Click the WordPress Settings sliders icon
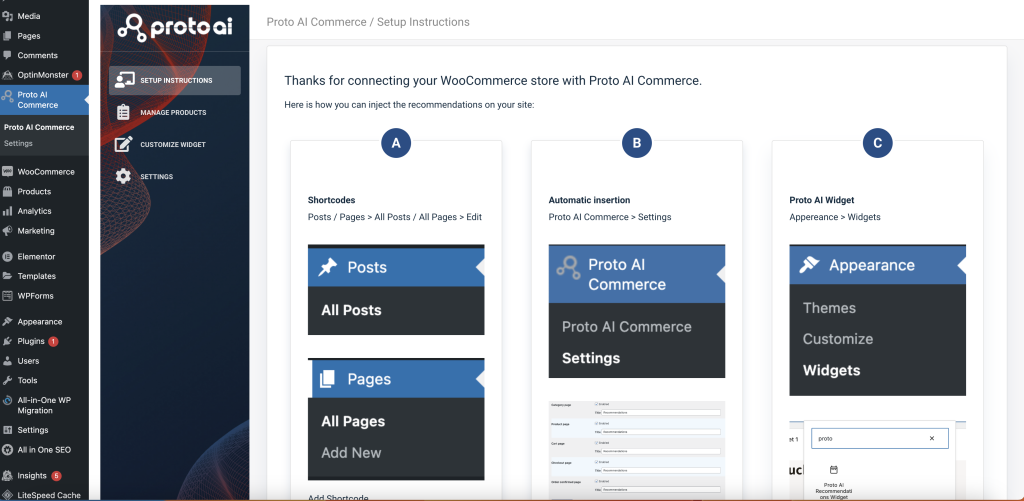Viewport: 1024px width, 501px height. click(7, 430)
